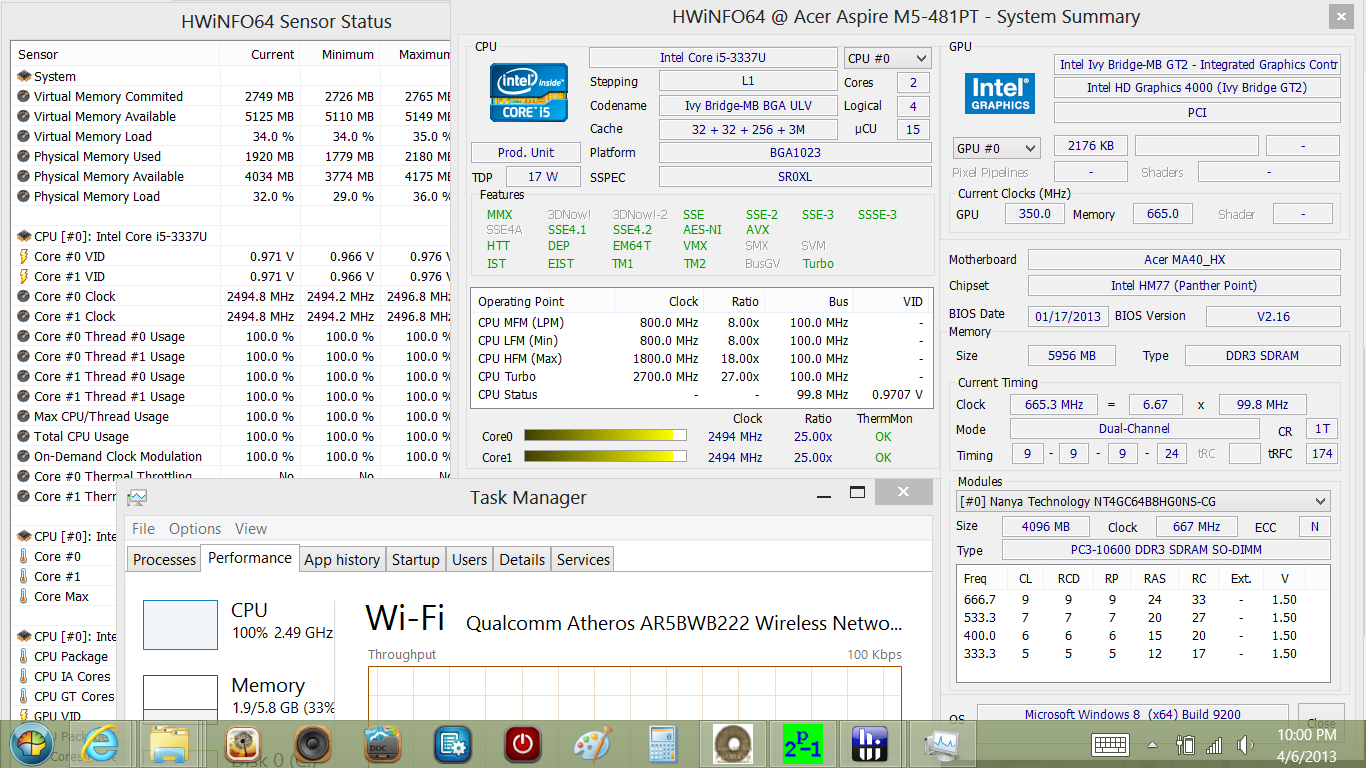Screen dimensions: 1366x768
Task: Click the Current column header
Action: (x=259, y=54)
